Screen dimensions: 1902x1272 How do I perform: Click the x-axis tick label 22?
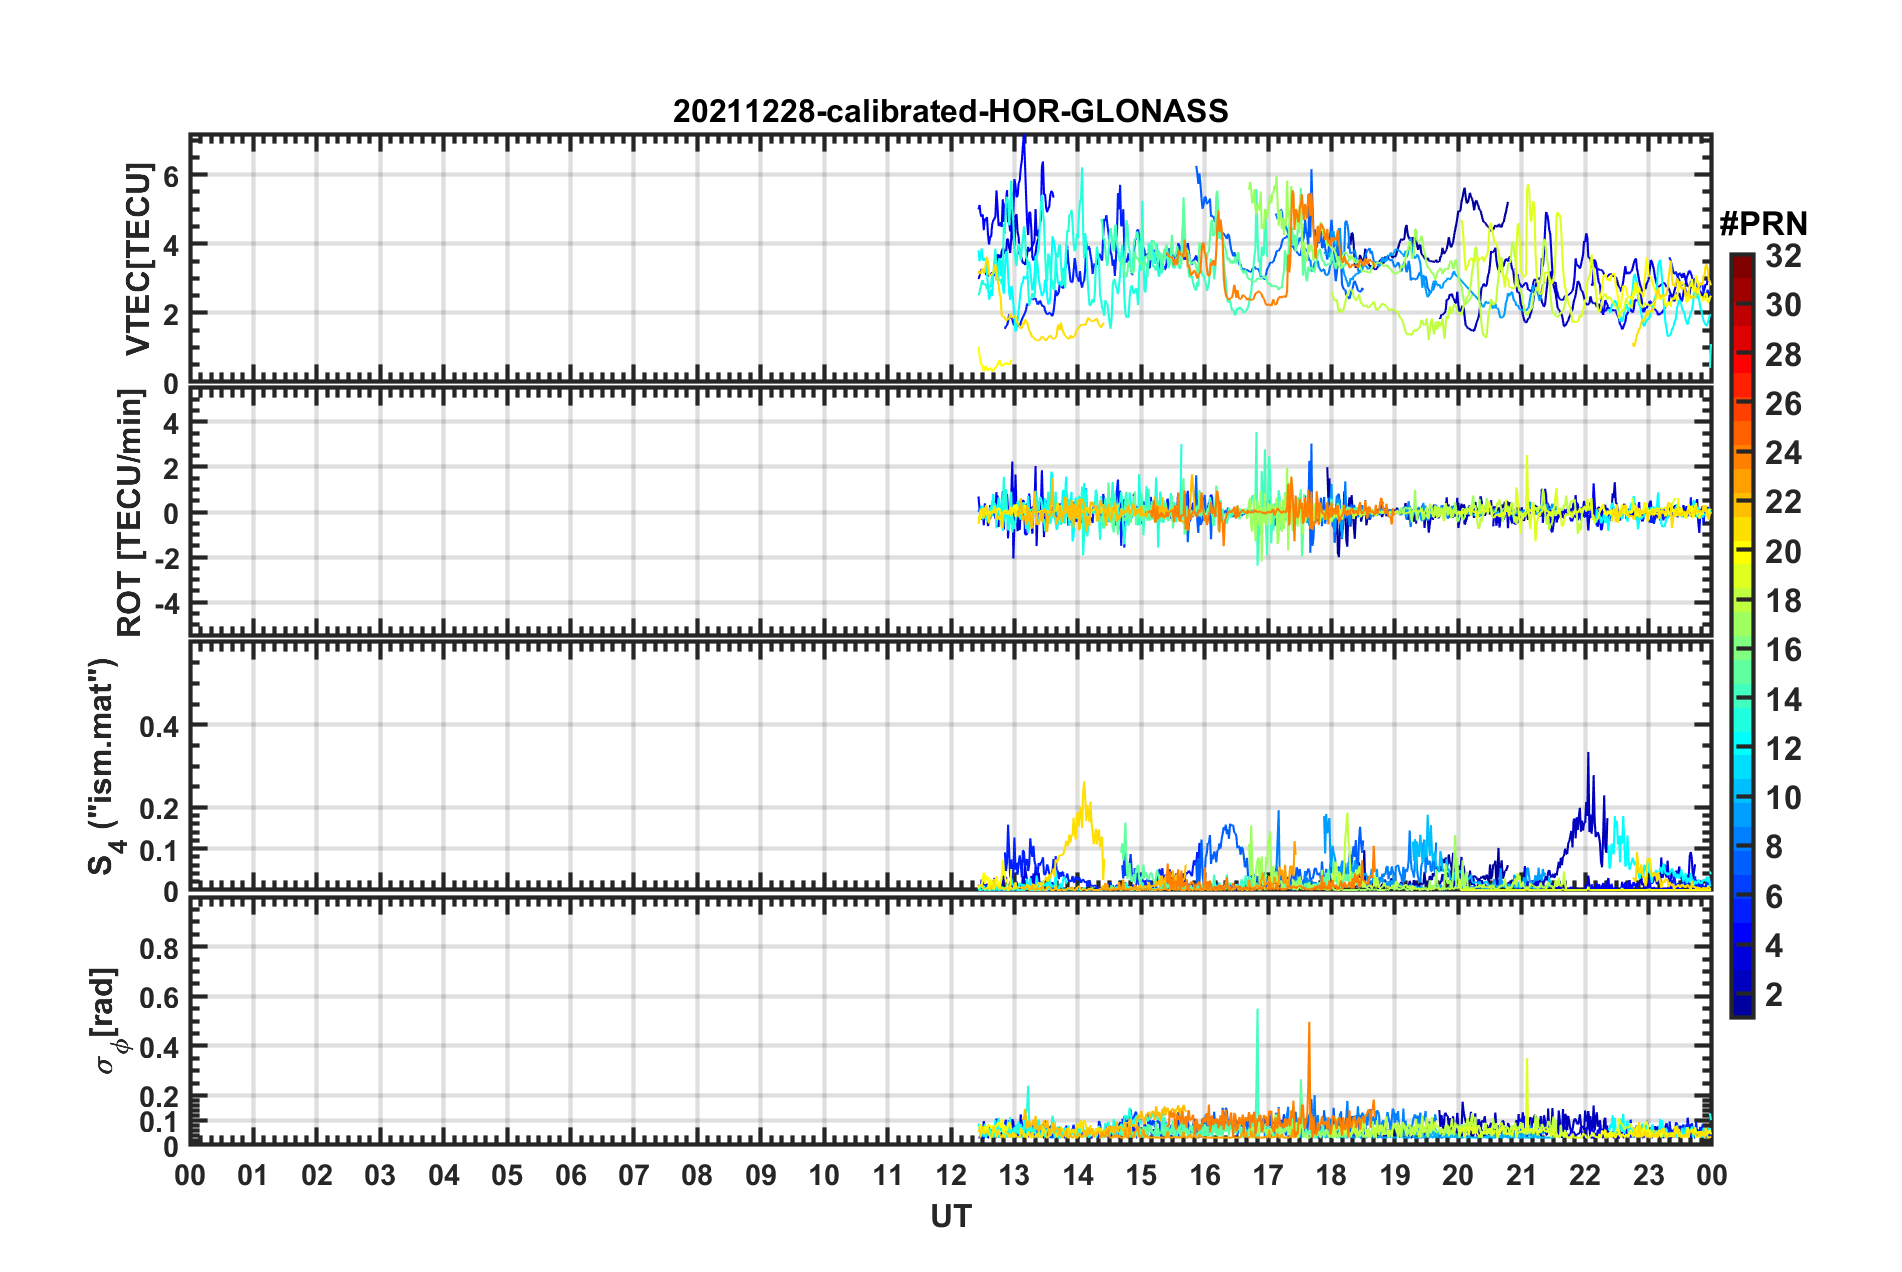pos(1585,1175)
